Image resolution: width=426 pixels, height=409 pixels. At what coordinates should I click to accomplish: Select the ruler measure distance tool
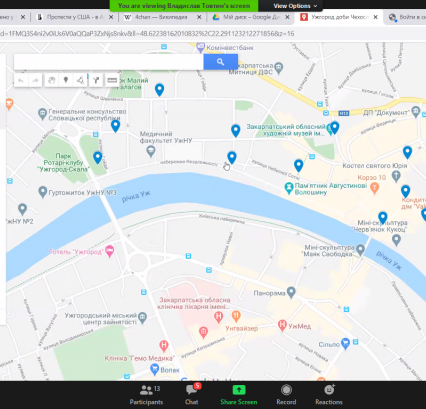112,80
